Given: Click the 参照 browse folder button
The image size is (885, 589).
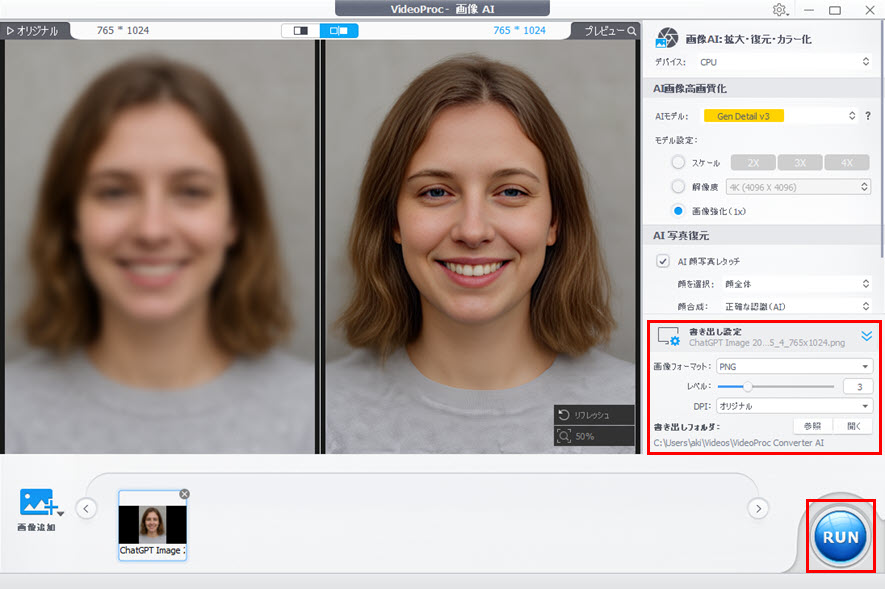Looking at the screenshot, I should tap(812, 424).
